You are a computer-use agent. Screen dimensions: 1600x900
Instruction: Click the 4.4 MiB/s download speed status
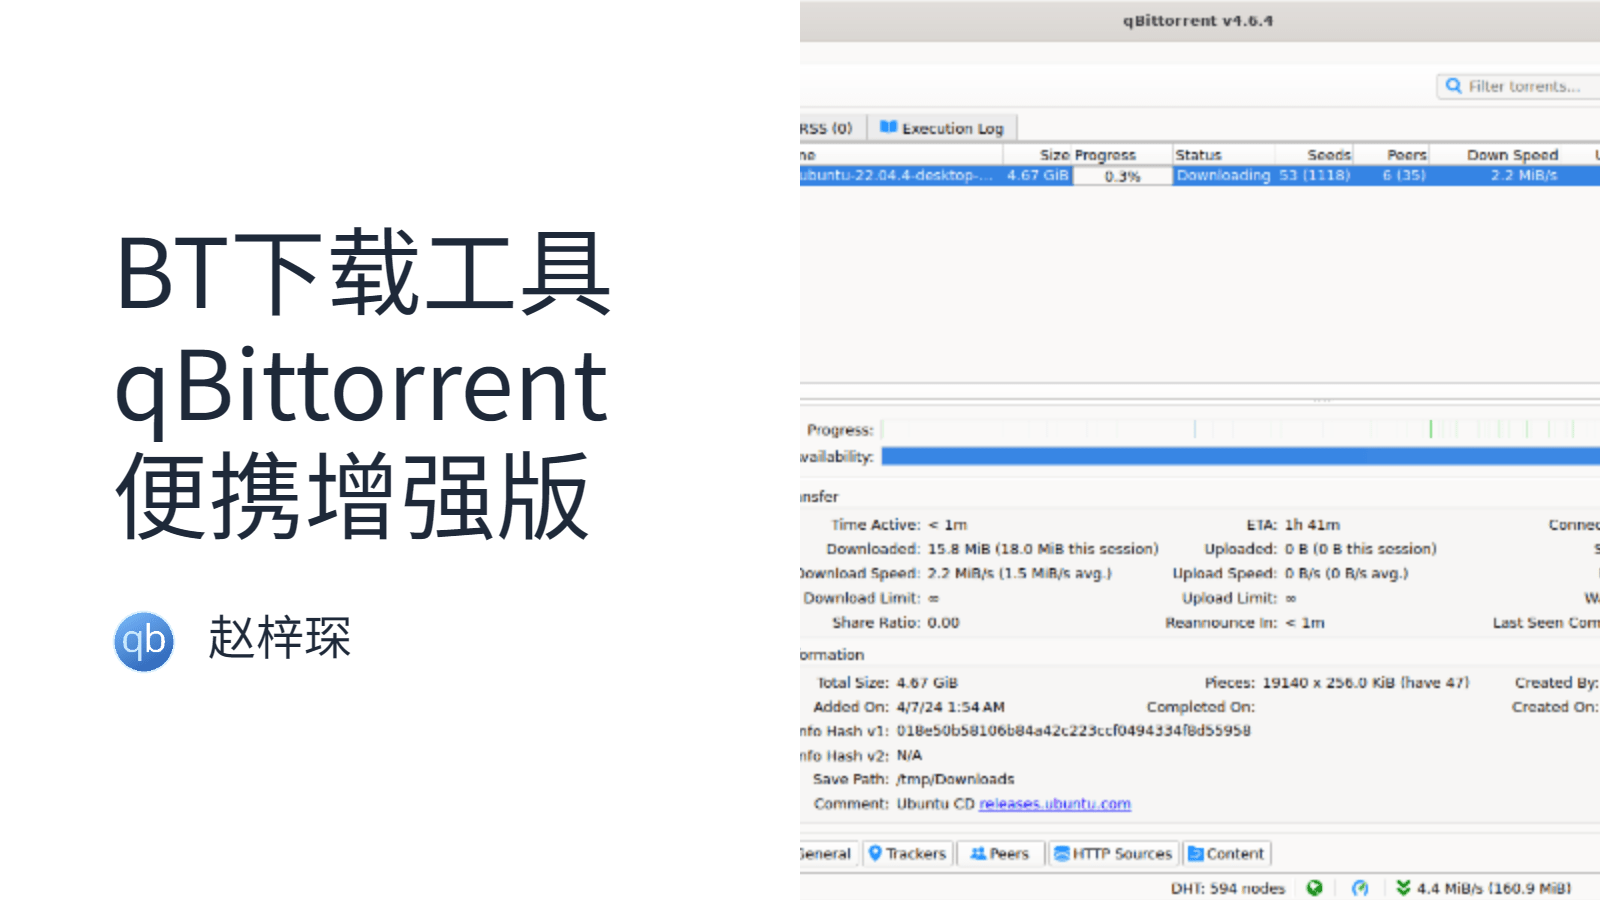coord(1493,888)
